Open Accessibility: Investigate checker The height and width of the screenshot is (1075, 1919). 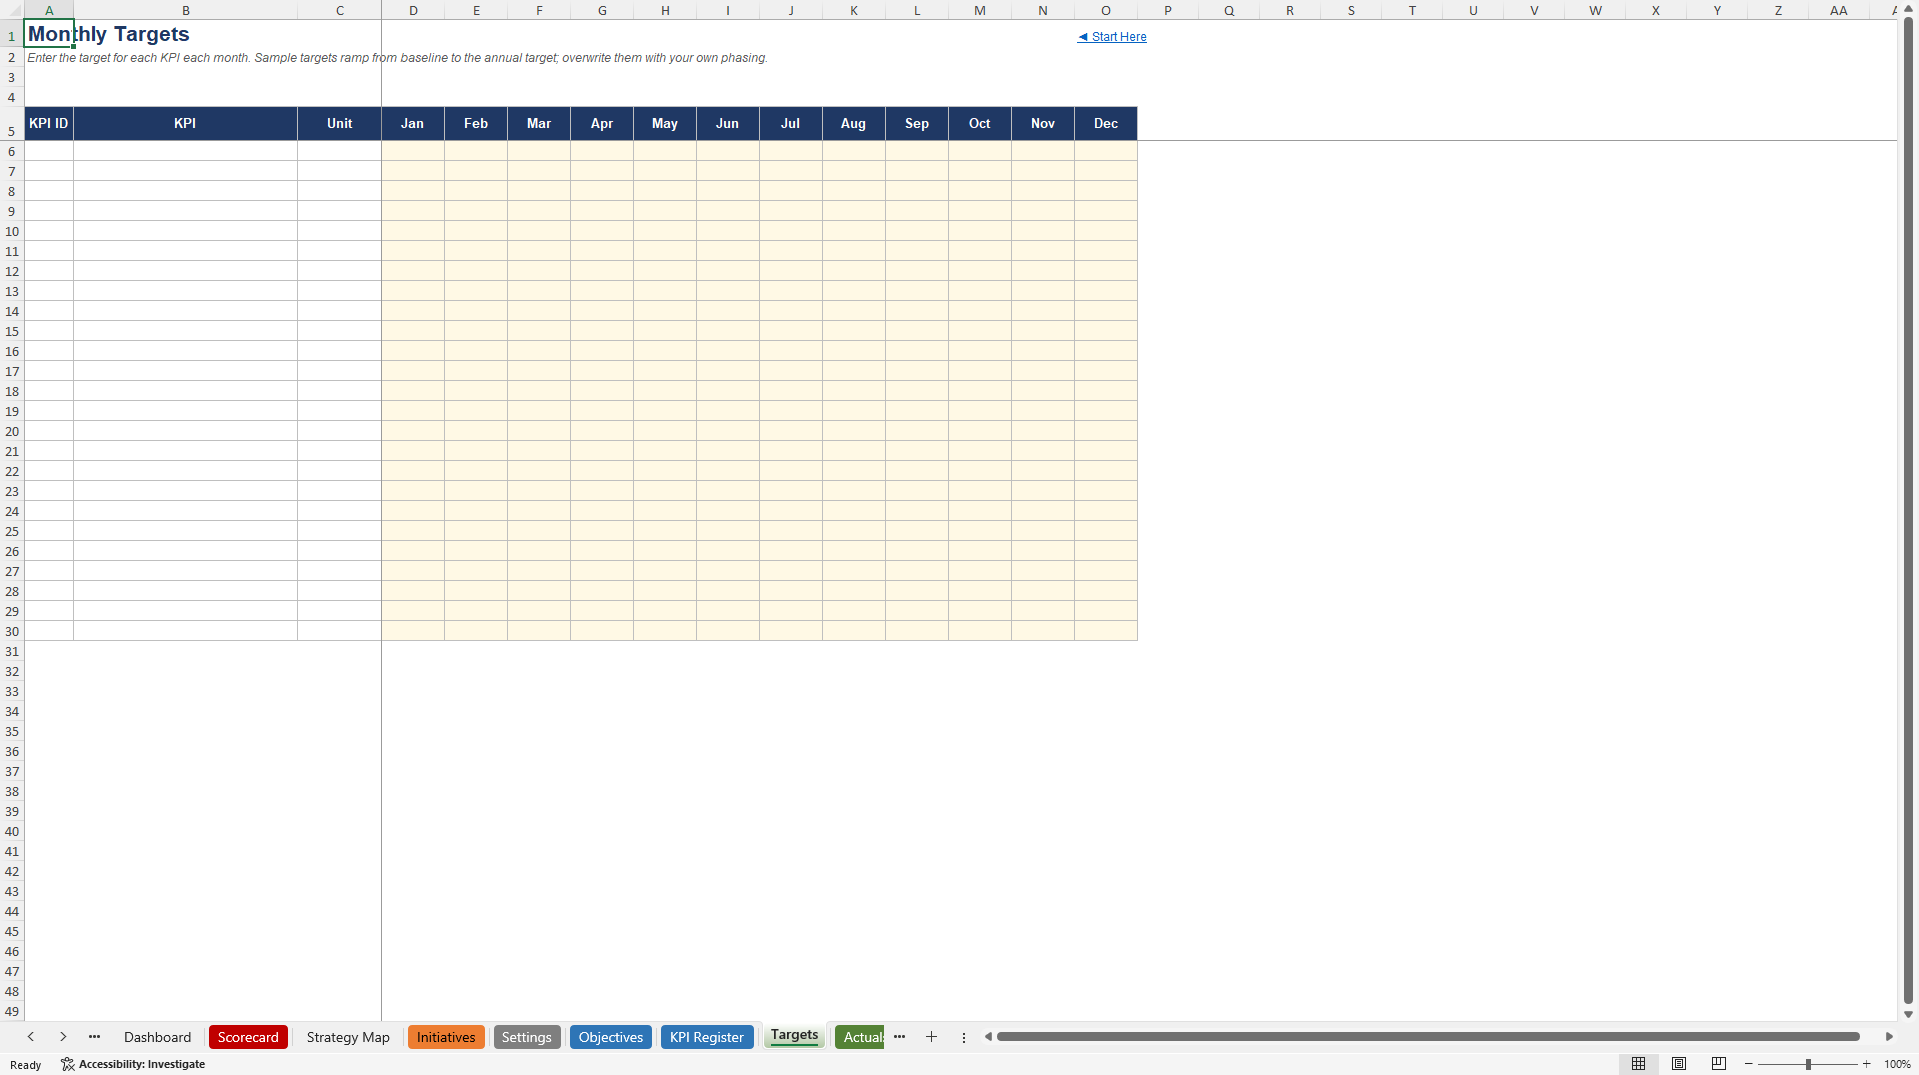[x=133, y=1064]
